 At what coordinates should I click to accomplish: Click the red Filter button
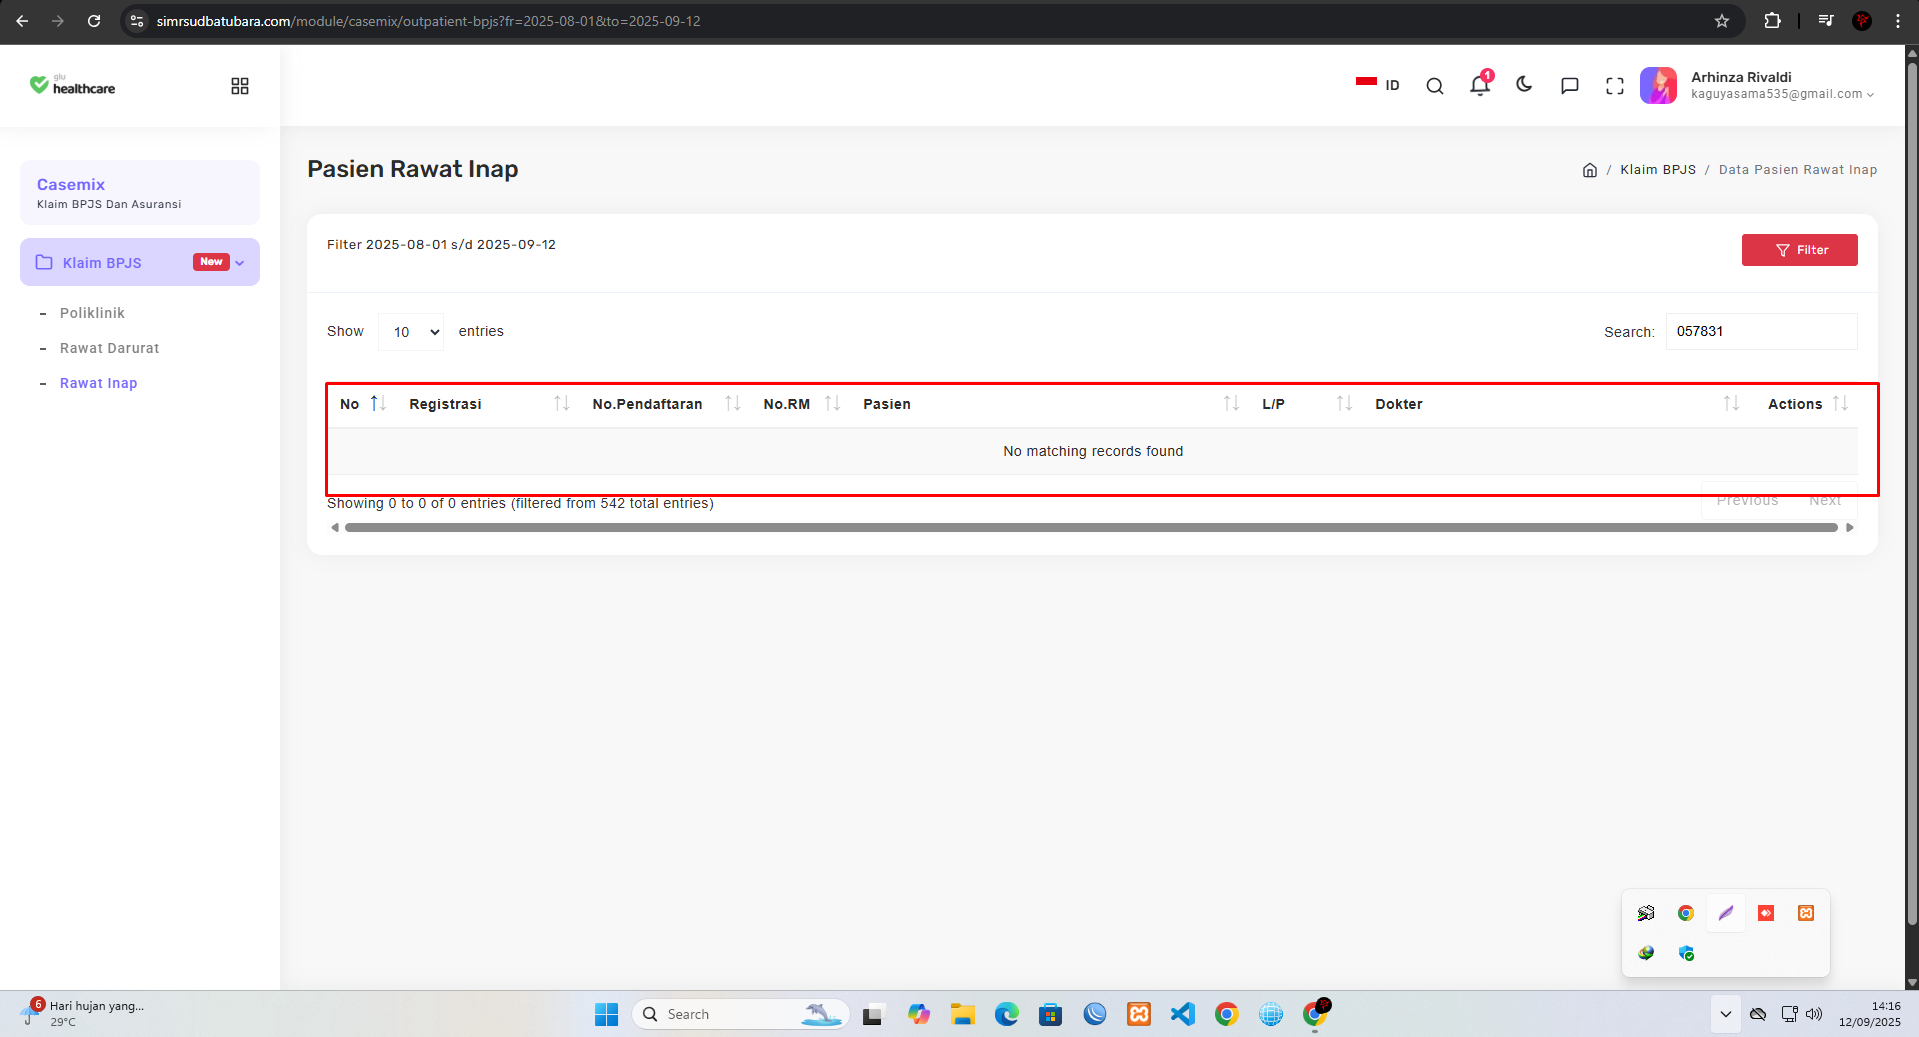tap(1799, 250)
